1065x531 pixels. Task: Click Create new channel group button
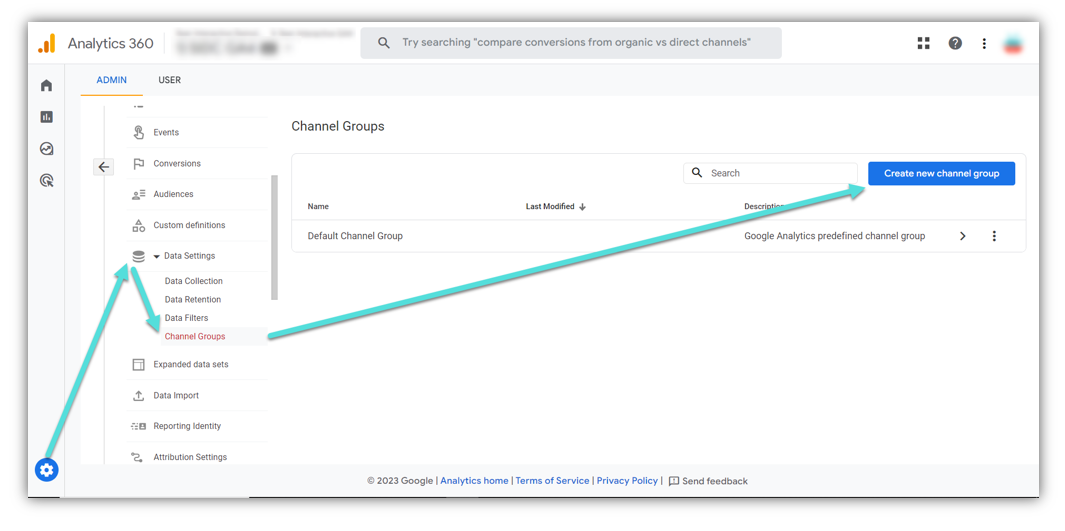941,173
